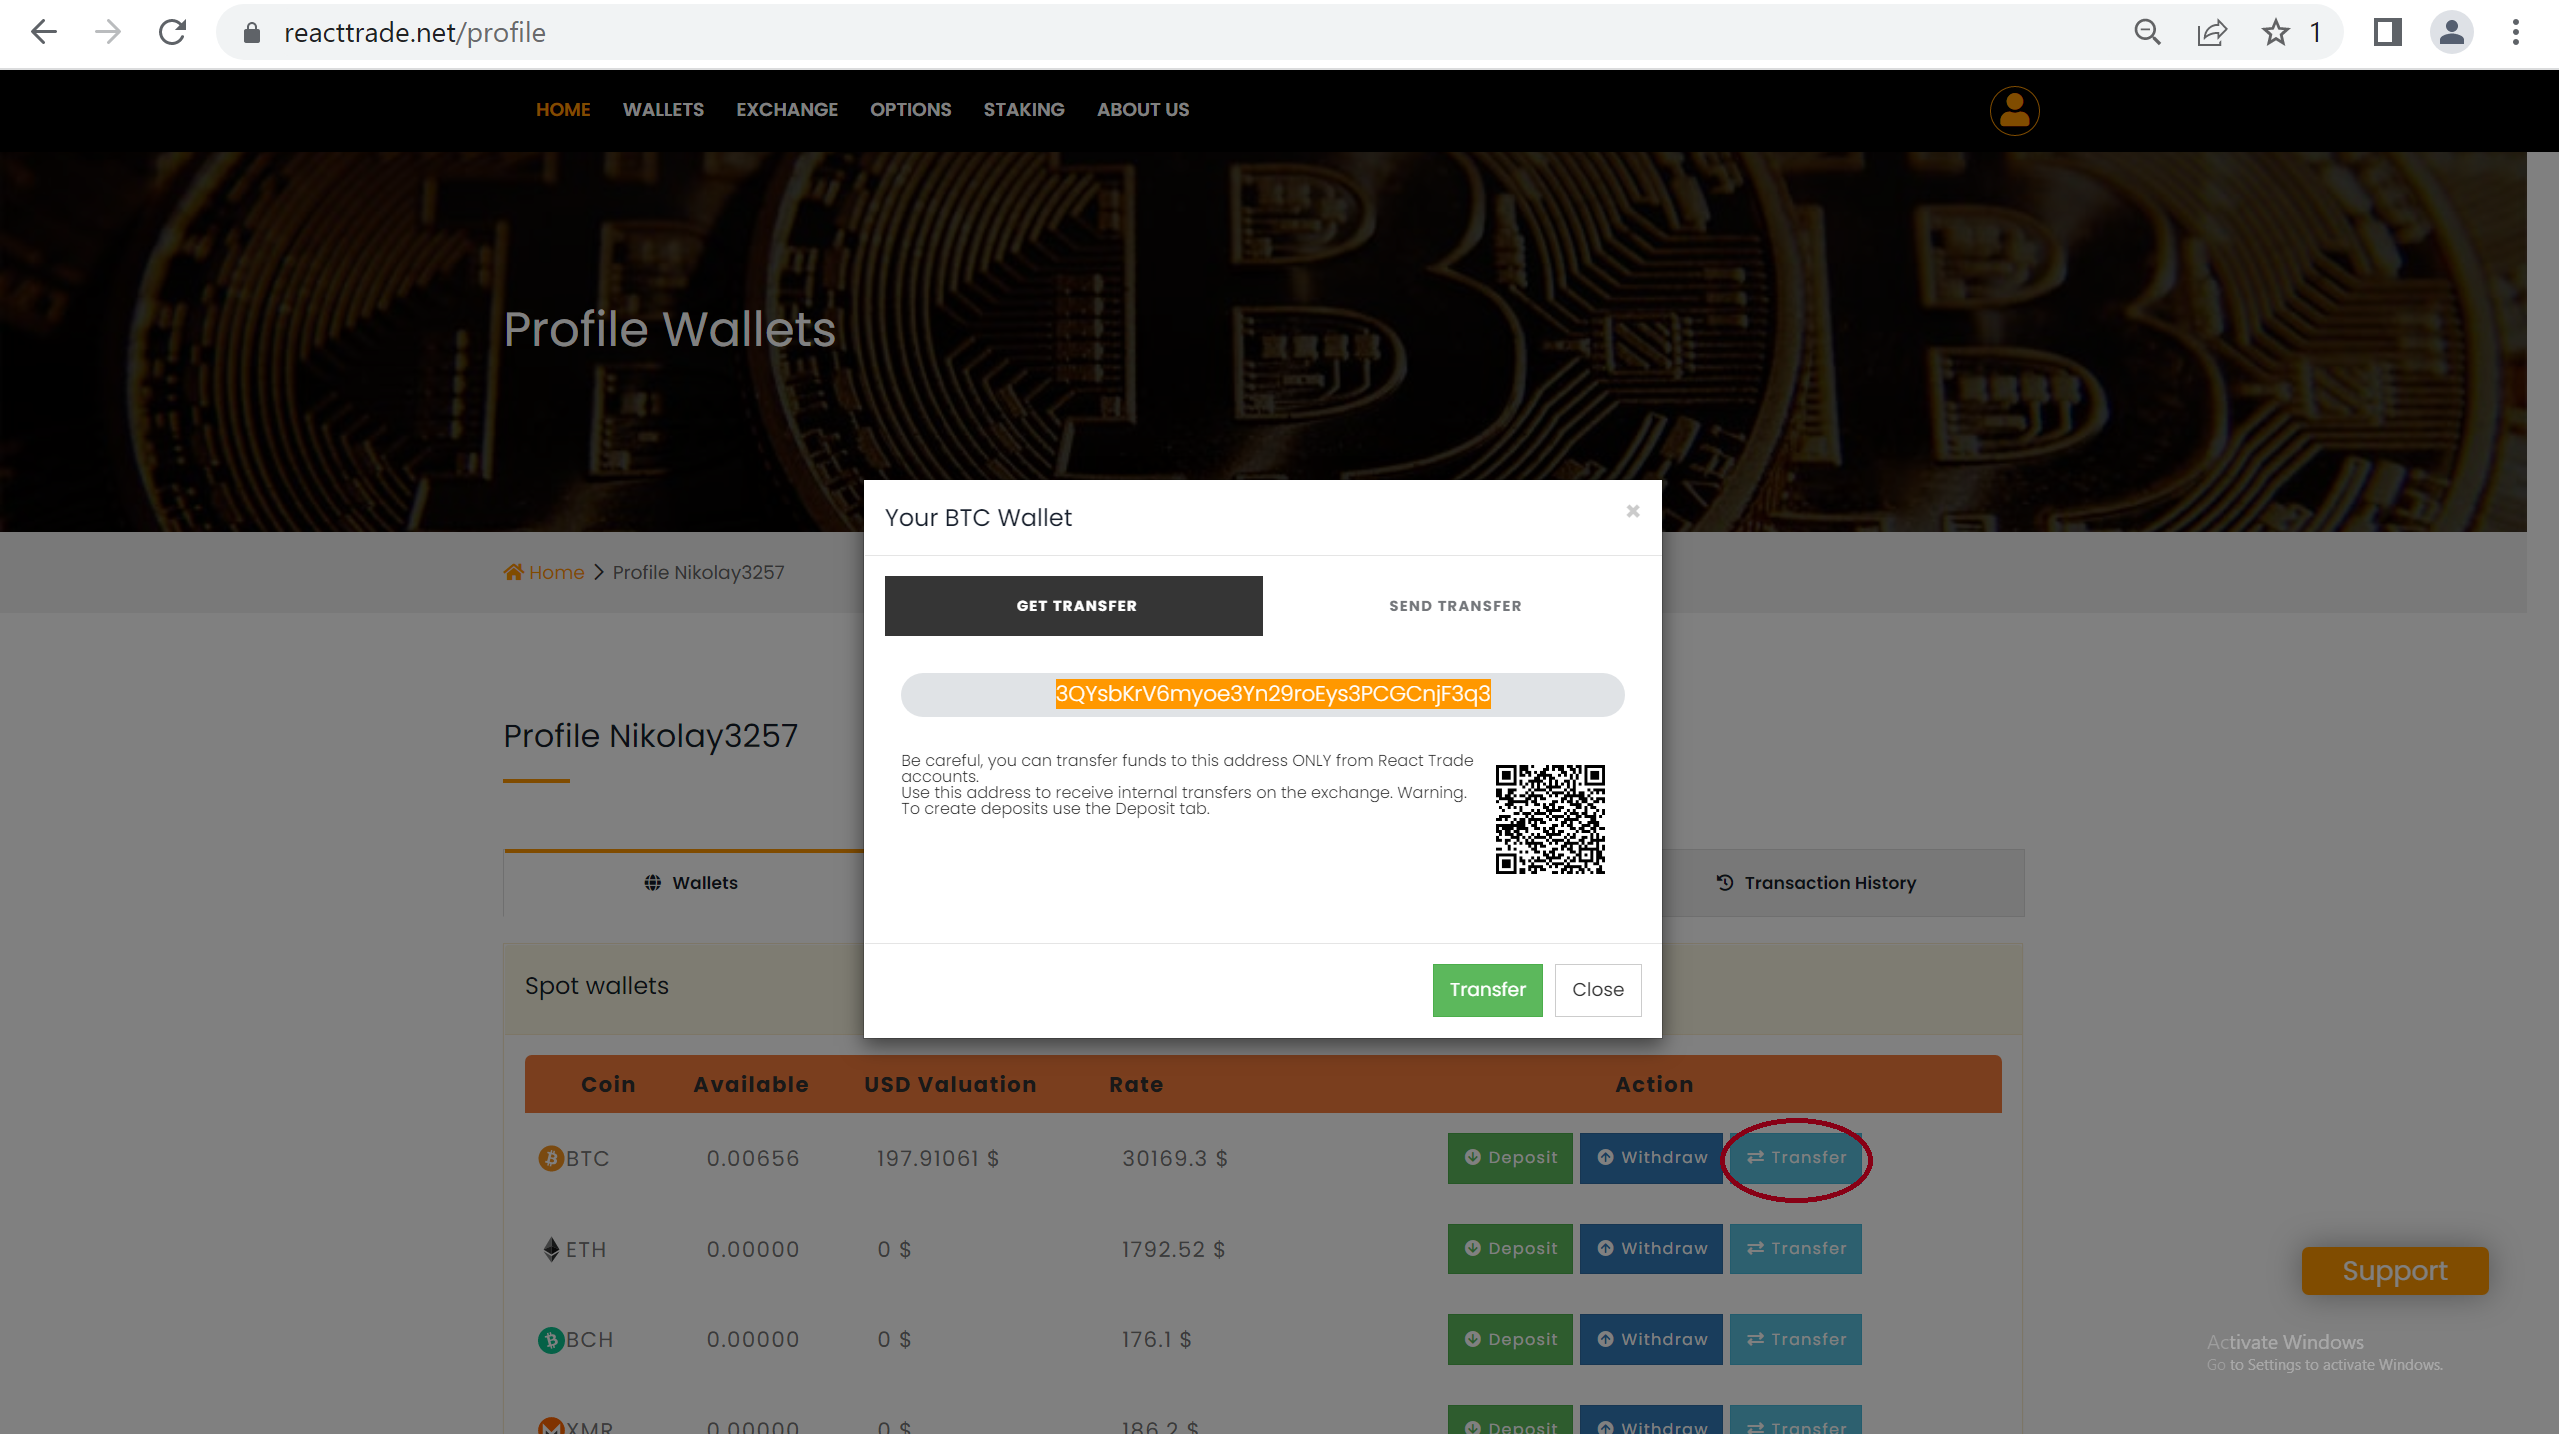The width and height of the screenshot is (2559, 1434).
Task: Click the Home breadcrumb link
Action: 556,572
